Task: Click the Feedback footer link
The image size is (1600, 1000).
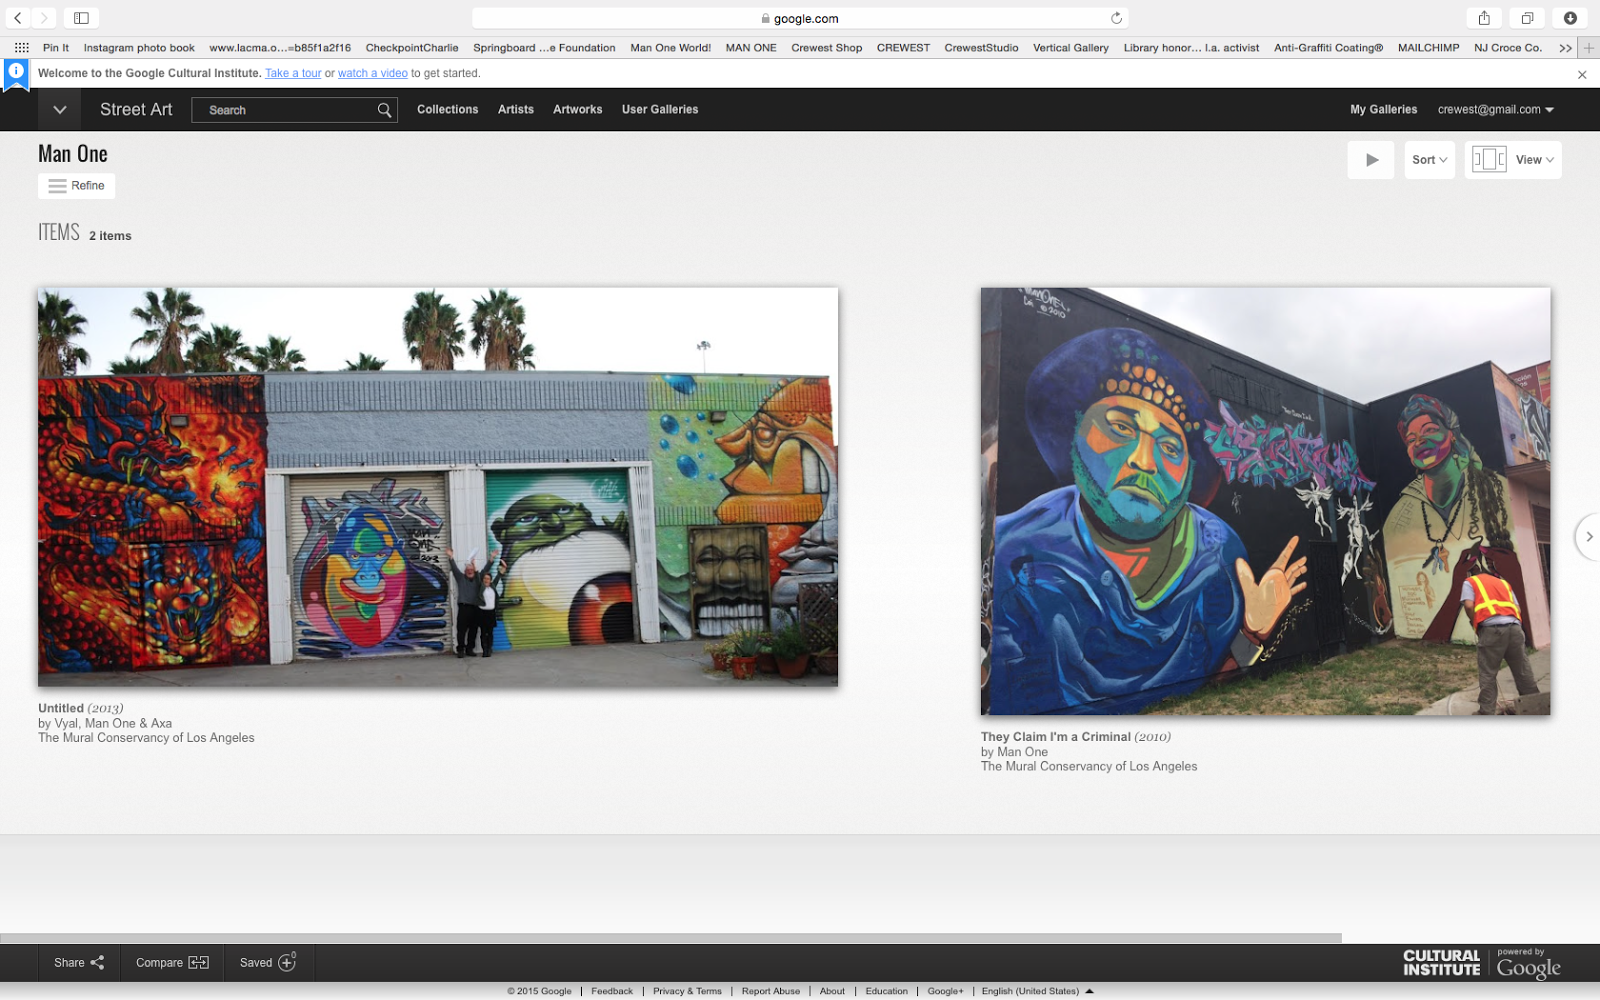Action: point(612,991)
